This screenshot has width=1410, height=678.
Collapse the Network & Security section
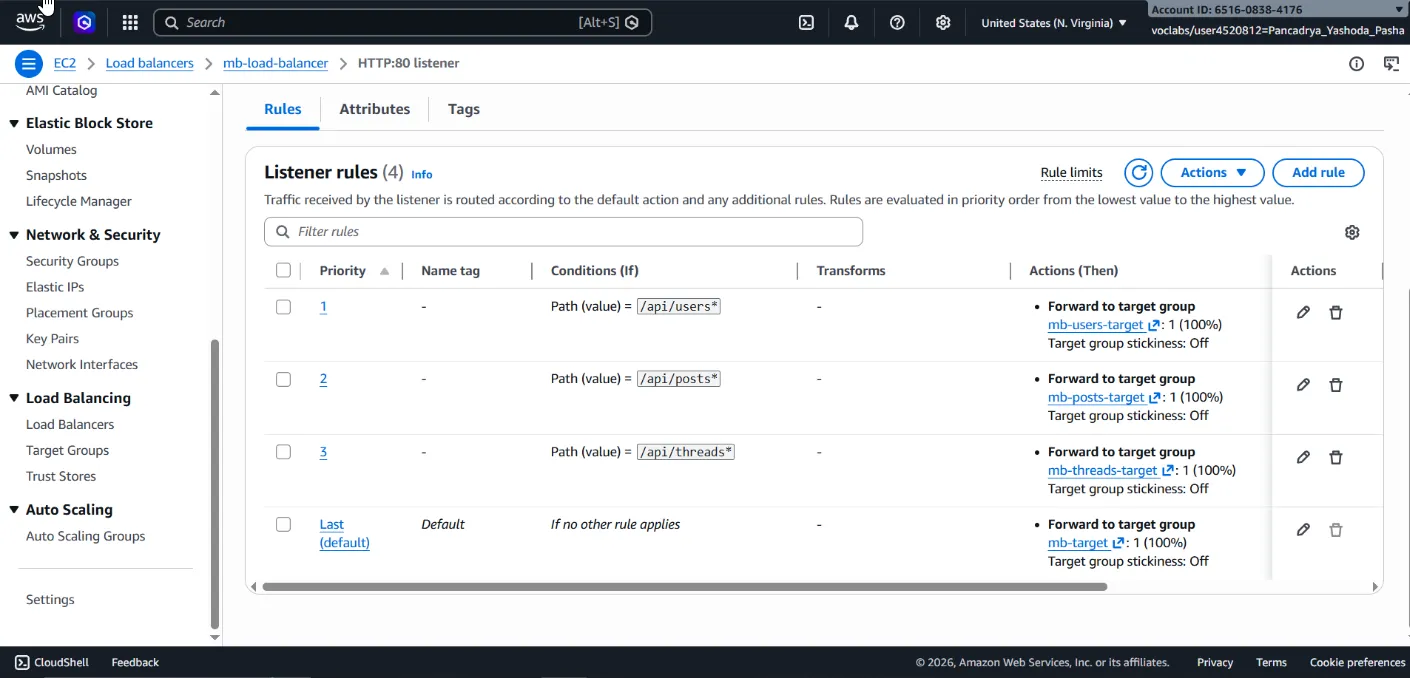(14, 235)
